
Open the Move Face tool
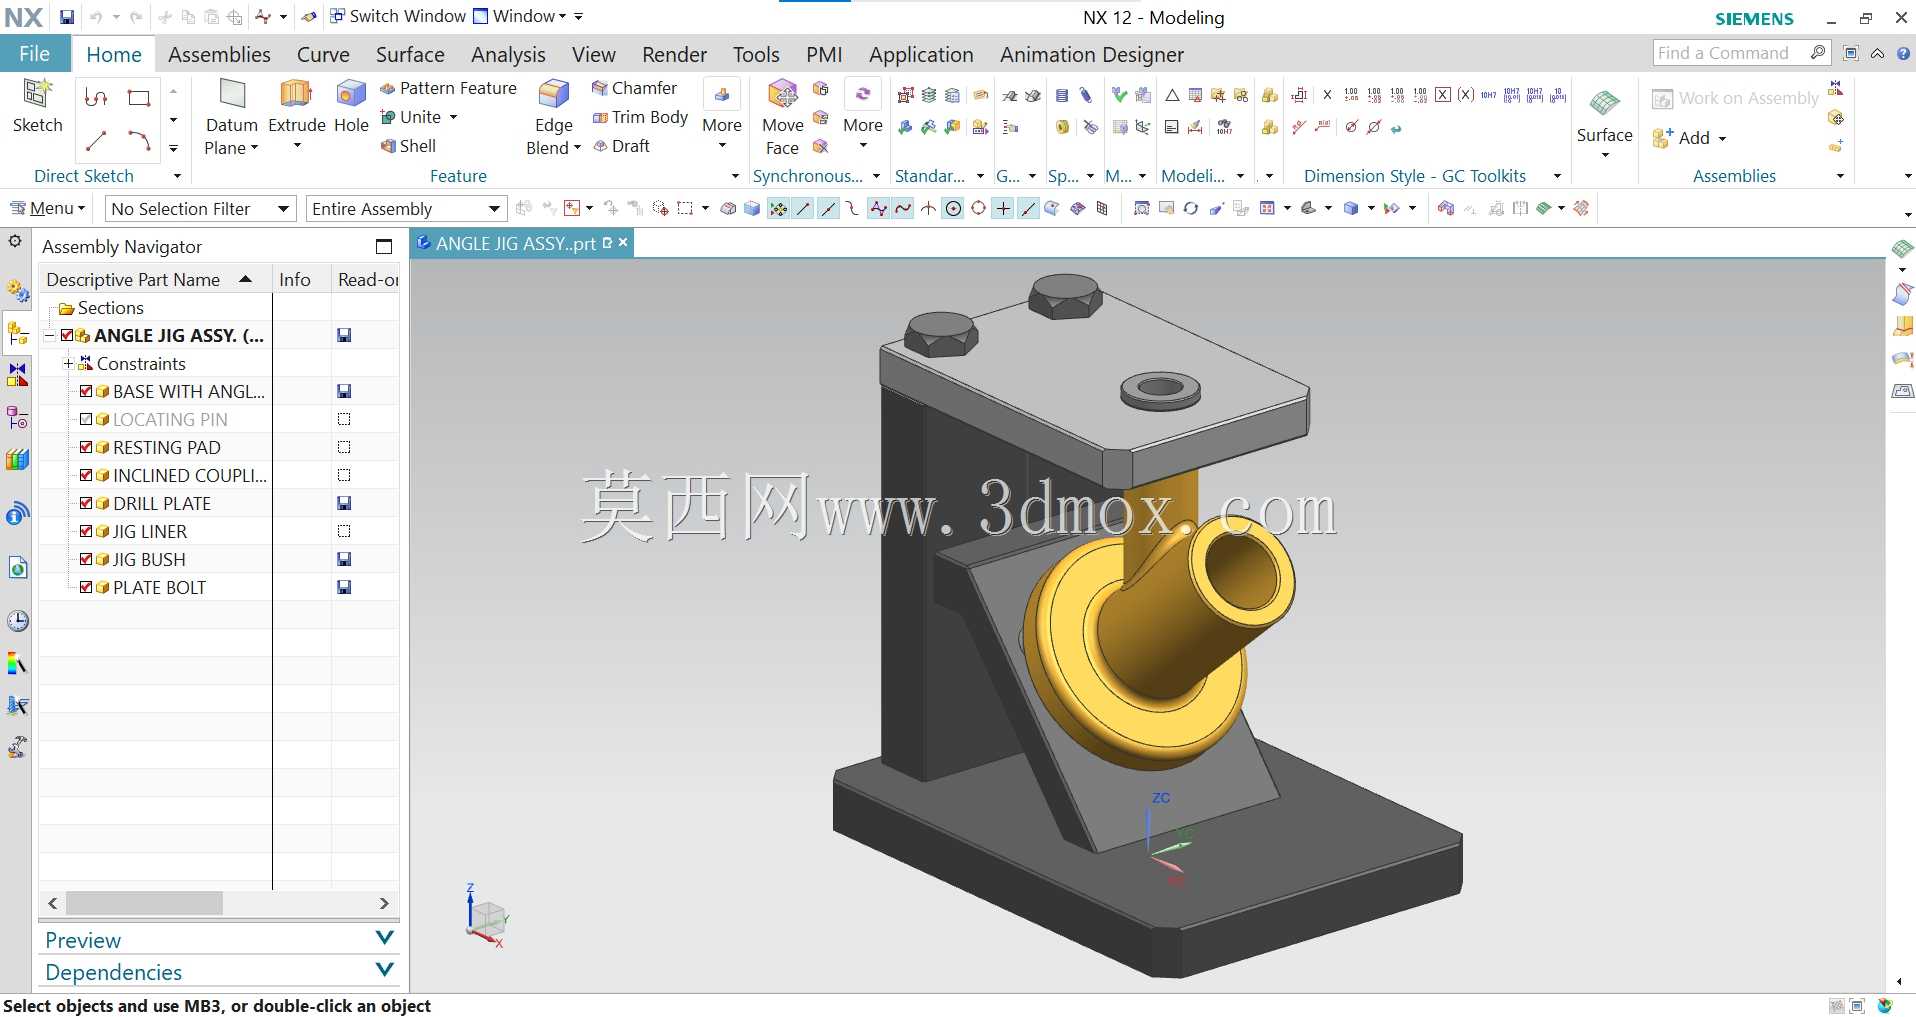pyautogui.click(x=782, y=118)
